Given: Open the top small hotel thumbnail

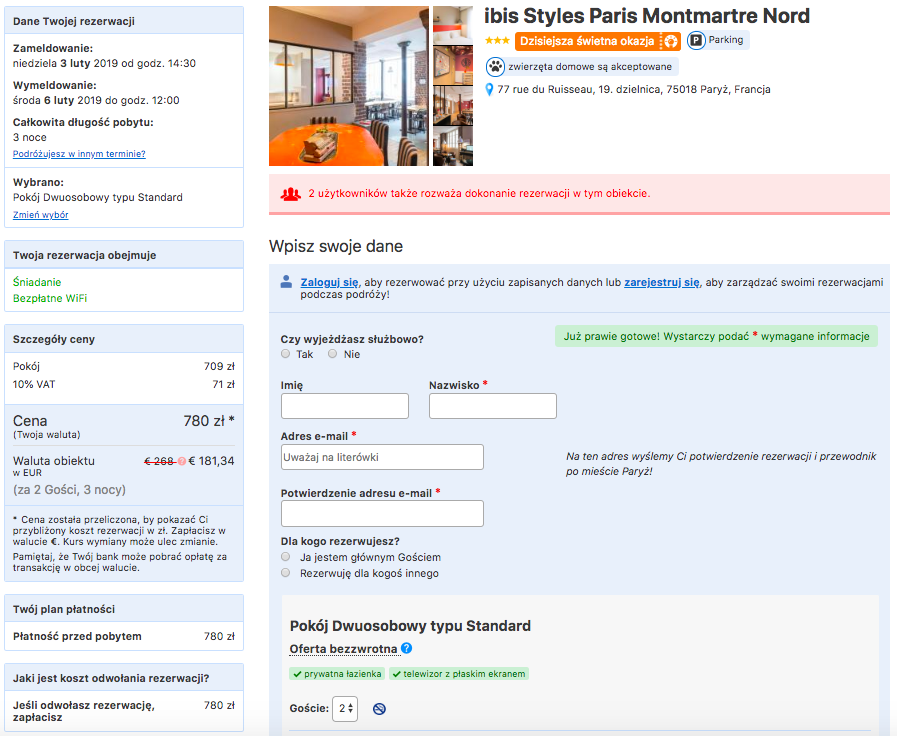Looking at the screenshot, I should (453, 25).
